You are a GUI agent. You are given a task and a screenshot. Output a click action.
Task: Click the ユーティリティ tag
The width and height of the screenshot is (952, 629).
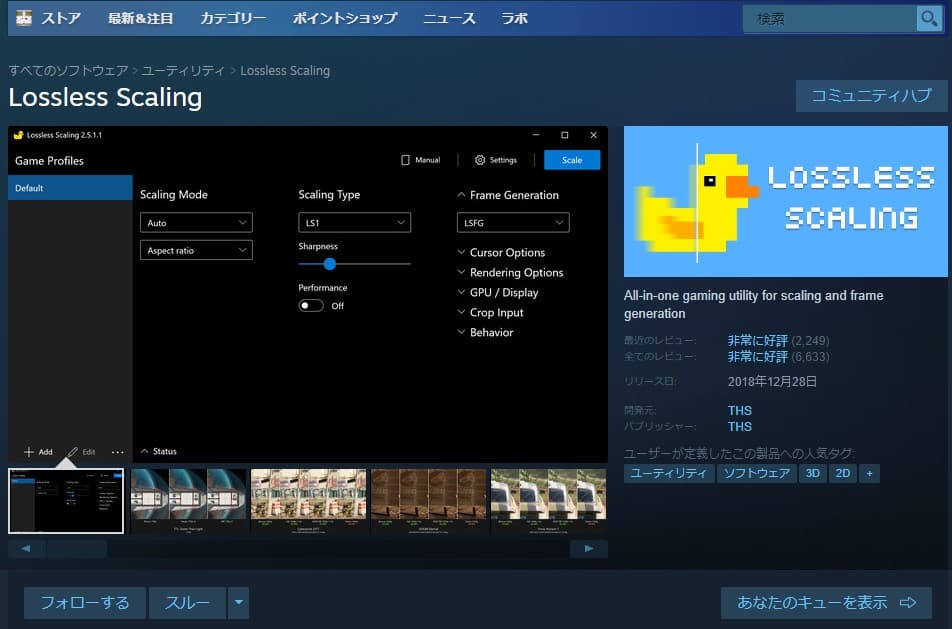(669, 474)
